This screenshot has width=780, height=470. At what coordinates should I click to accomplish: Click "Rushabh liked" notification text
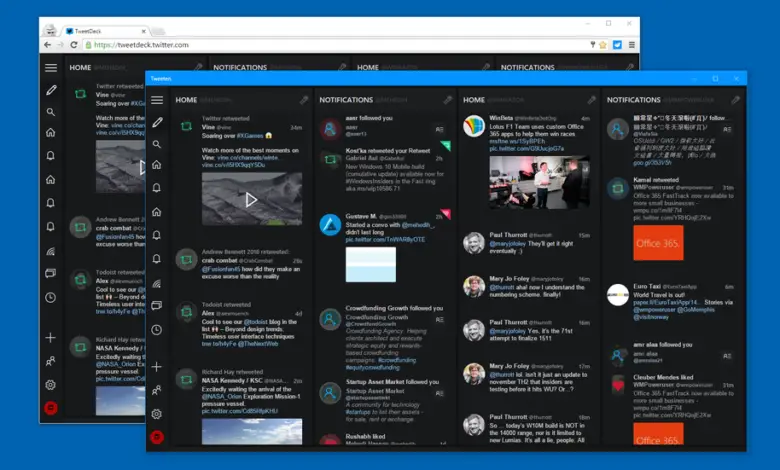pos(365,436)
